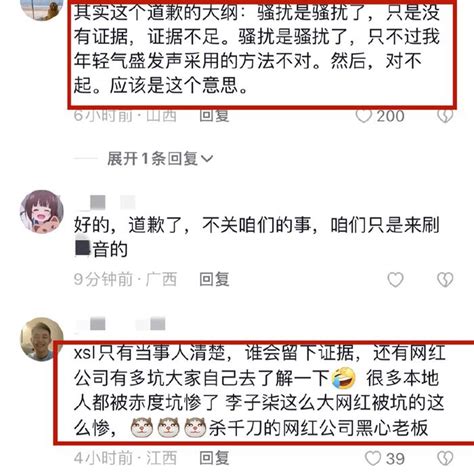Select the comment text starting 好的，道歉了
474x474 pixels.
(x=257, y=237)
